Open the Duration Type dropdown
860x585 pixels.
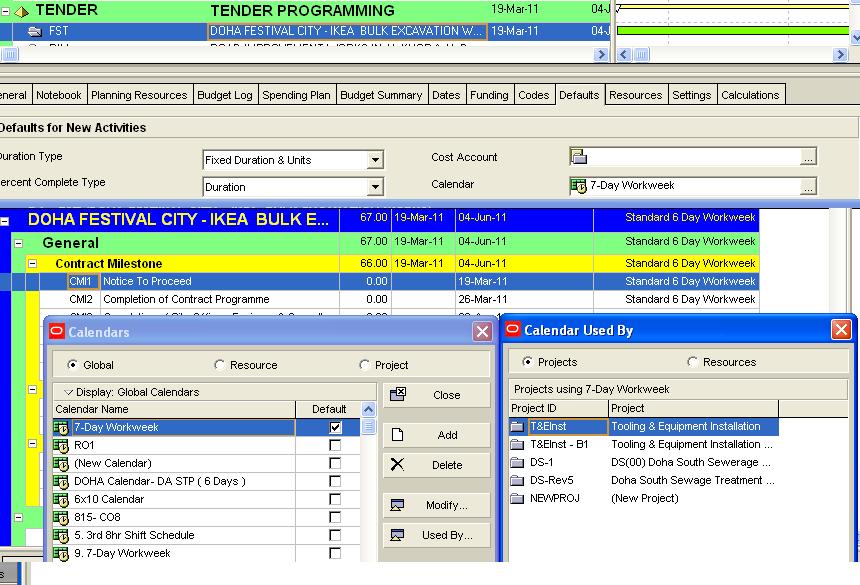point(375,160)
